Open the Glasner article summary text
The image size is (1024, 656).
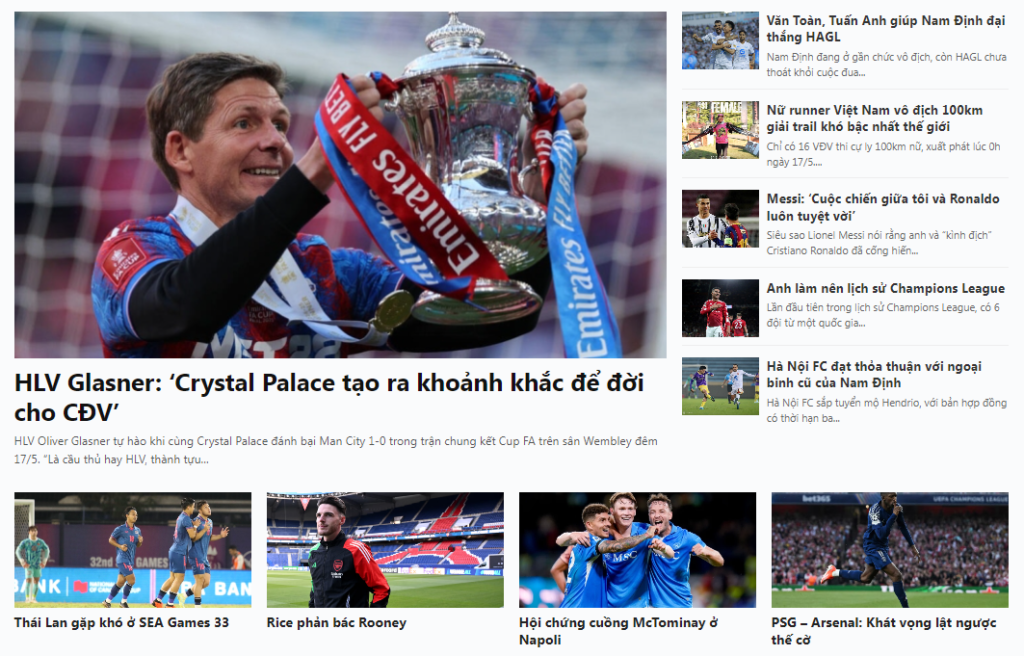click(336, 450)
